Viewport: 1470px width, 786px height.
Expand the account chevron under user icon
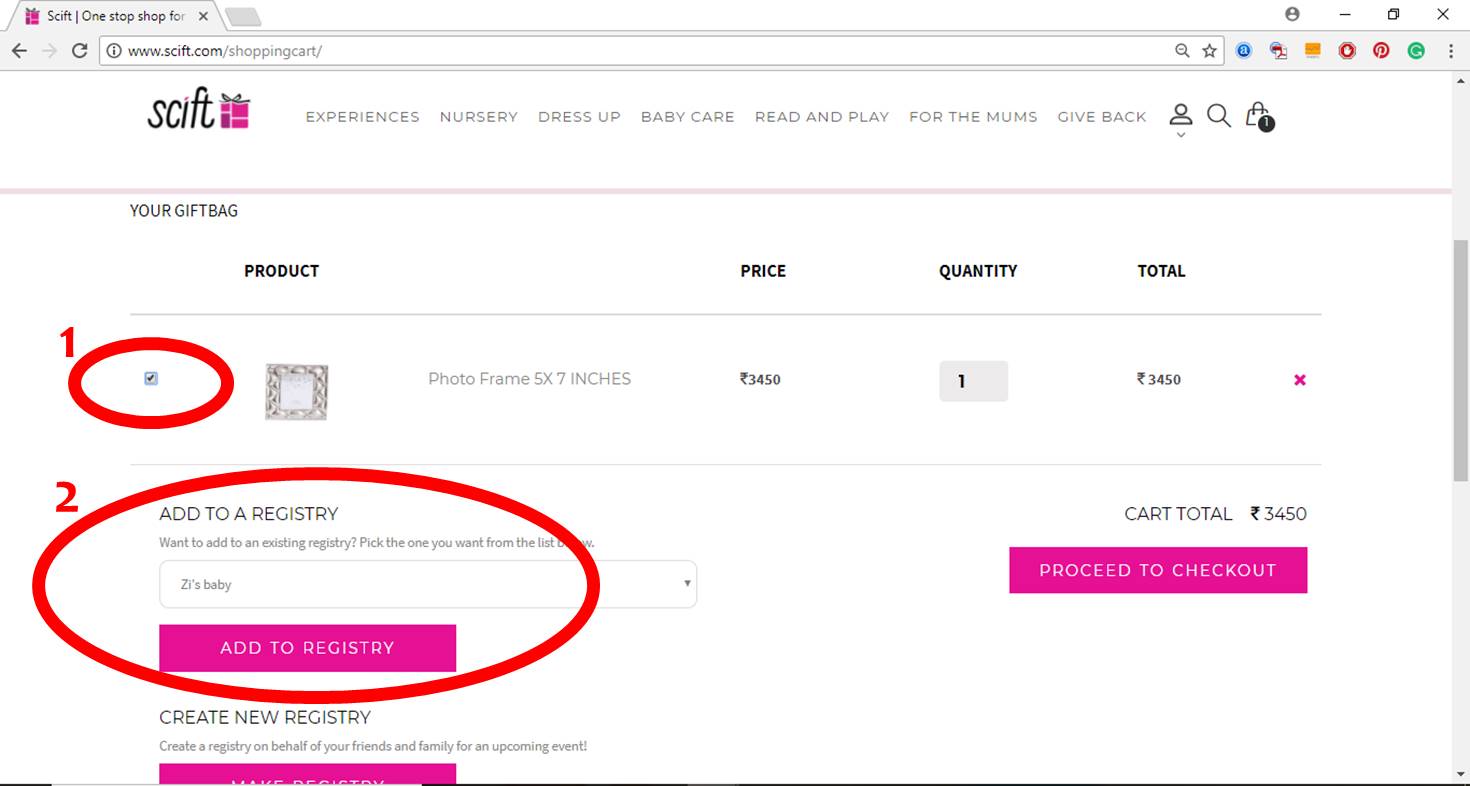[x=1181, y=135]
